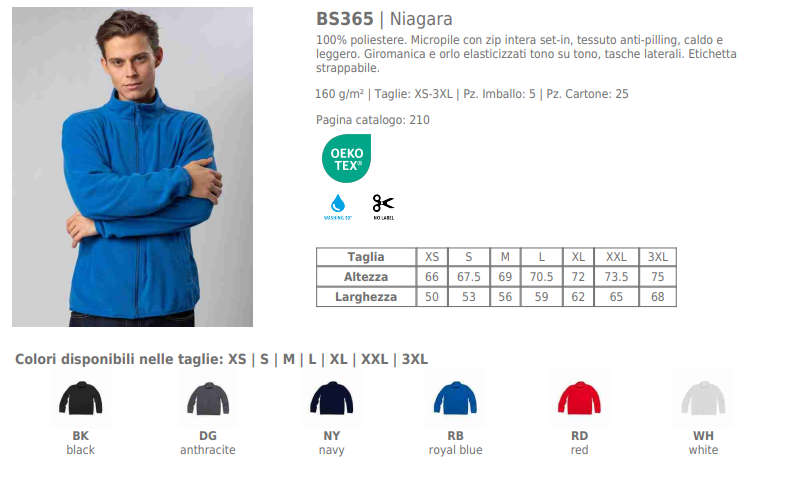Viewport: 785px width, 498px height.
Task: Click the BS365 product code heading
Action: (345, 19)
